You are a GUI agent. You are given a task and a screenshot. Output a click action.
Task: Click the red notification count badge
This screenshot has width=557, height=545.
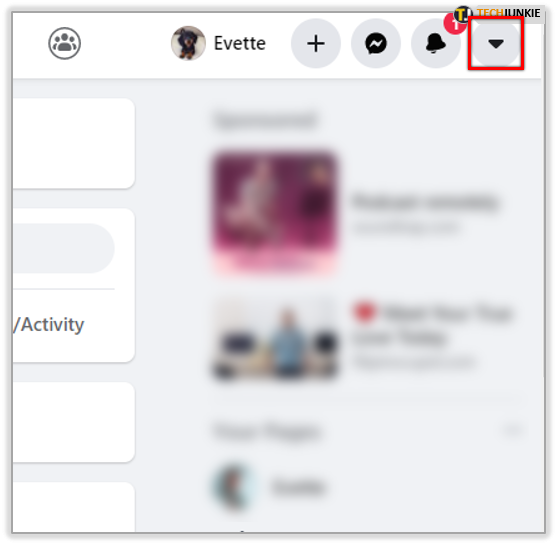click(455, 23)
